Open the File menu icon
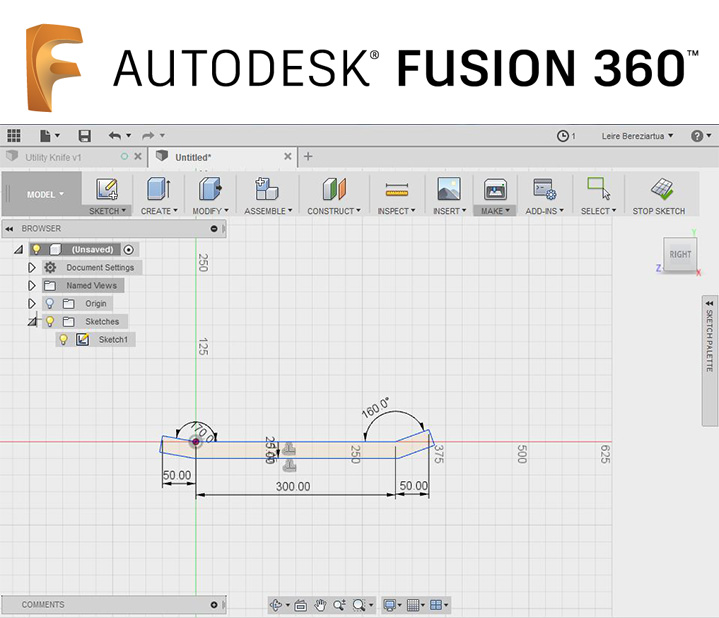 (x=45, y=136)
